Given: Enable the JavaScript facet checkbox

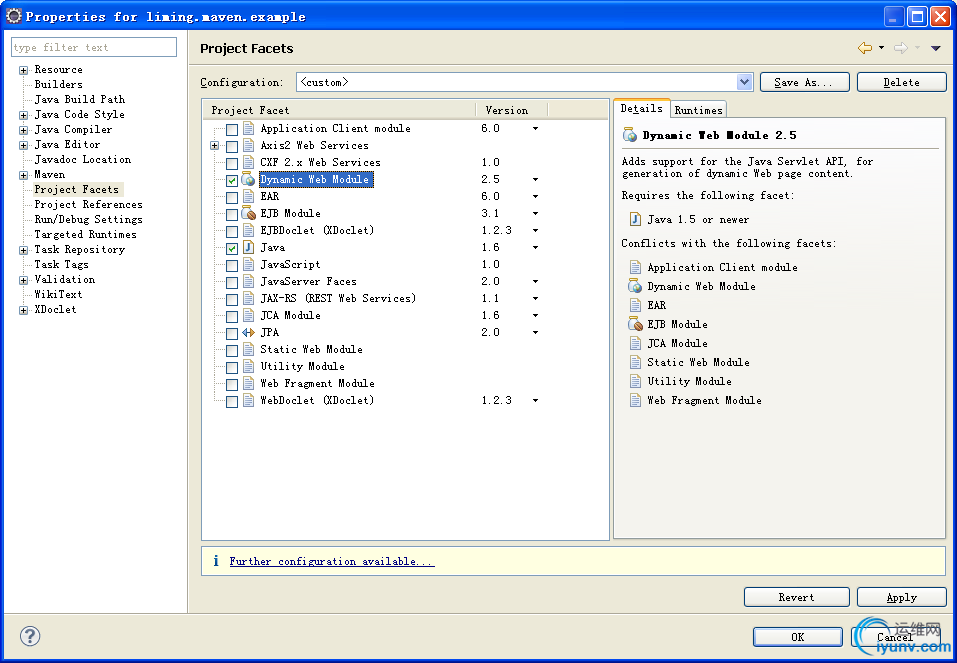Looking at the screenshot, I should pyautogui.click(x=232, y=266).
